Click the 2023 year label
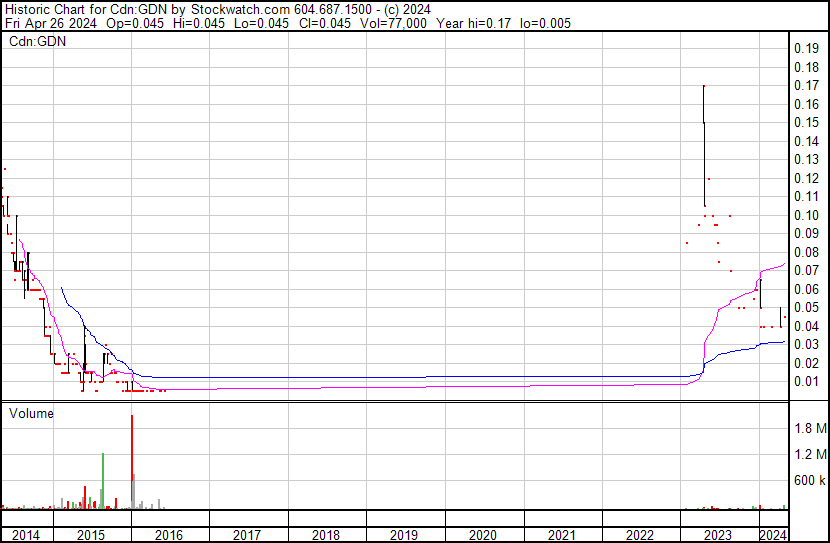Image resolution: width=830 pixels, height=543 pixels. (x=717, y=535)
